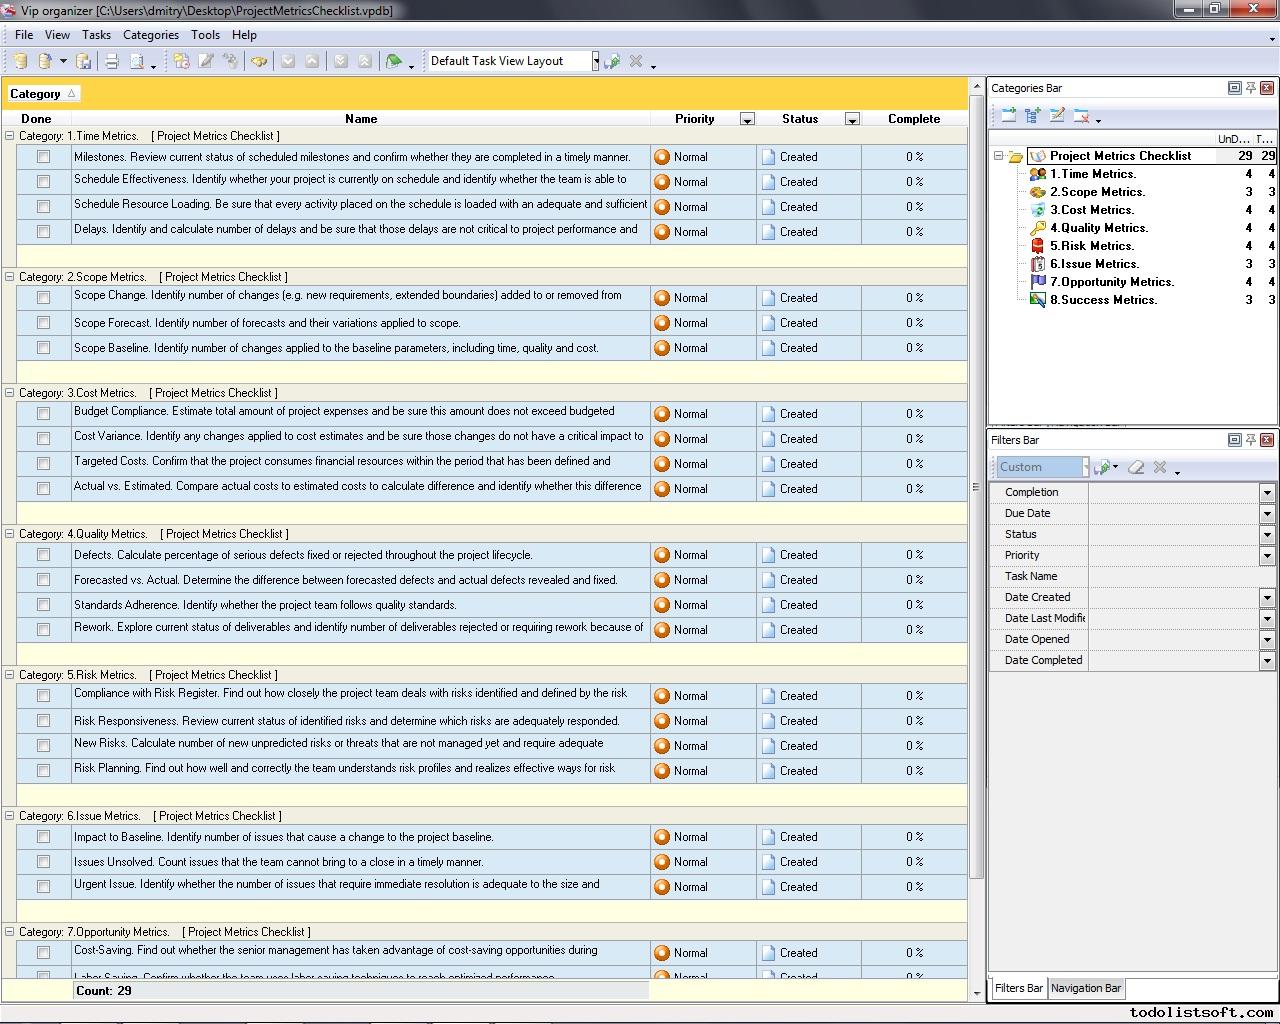
Task: Click the save database icon in toolbar
Action: 84,61
